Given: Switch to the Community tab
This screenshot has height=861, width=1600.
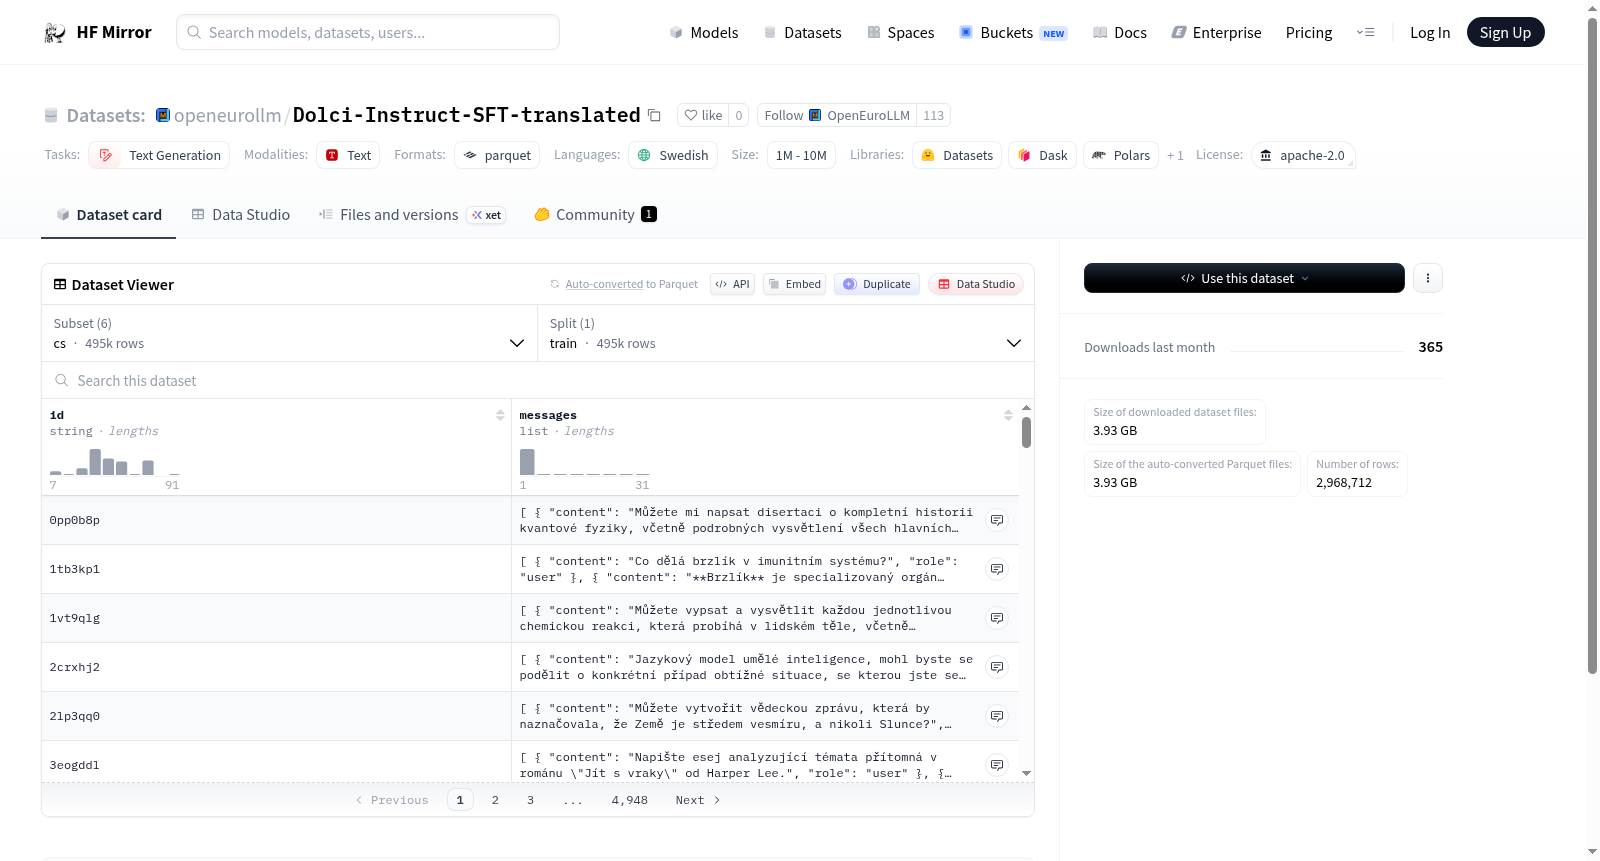Looking at the screenshot, I should click(596, 215).
